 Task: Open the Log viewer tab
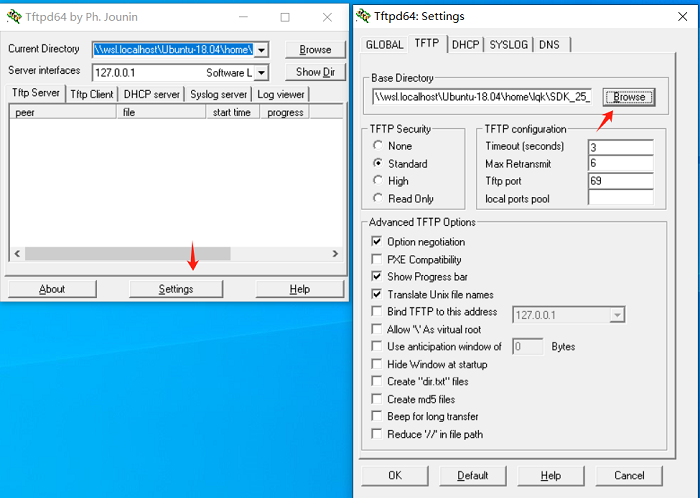click(280, 95)
